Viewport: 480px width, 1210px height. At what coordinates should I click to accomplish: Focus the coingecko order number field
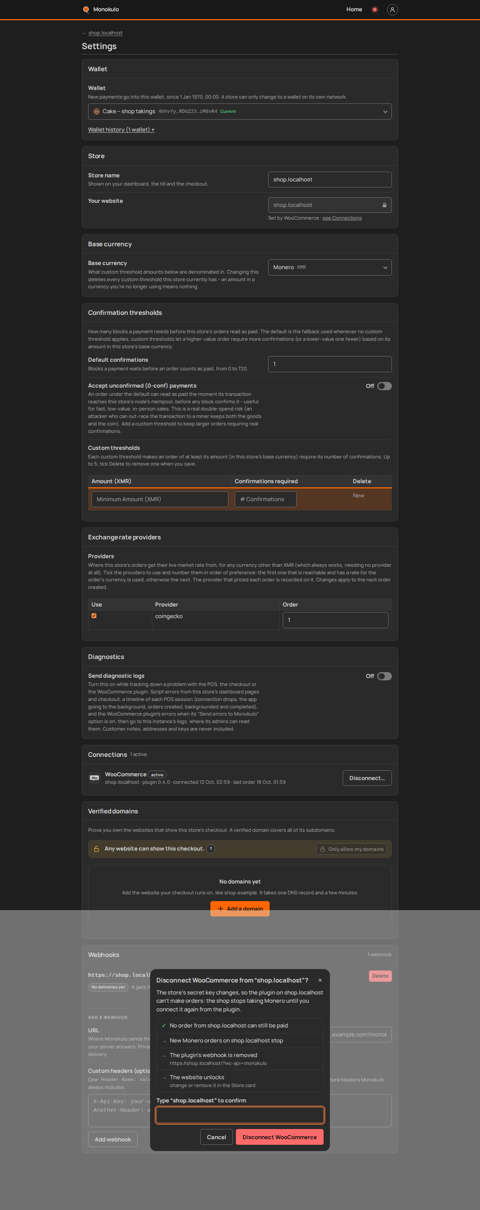click(x=335, y=620)
